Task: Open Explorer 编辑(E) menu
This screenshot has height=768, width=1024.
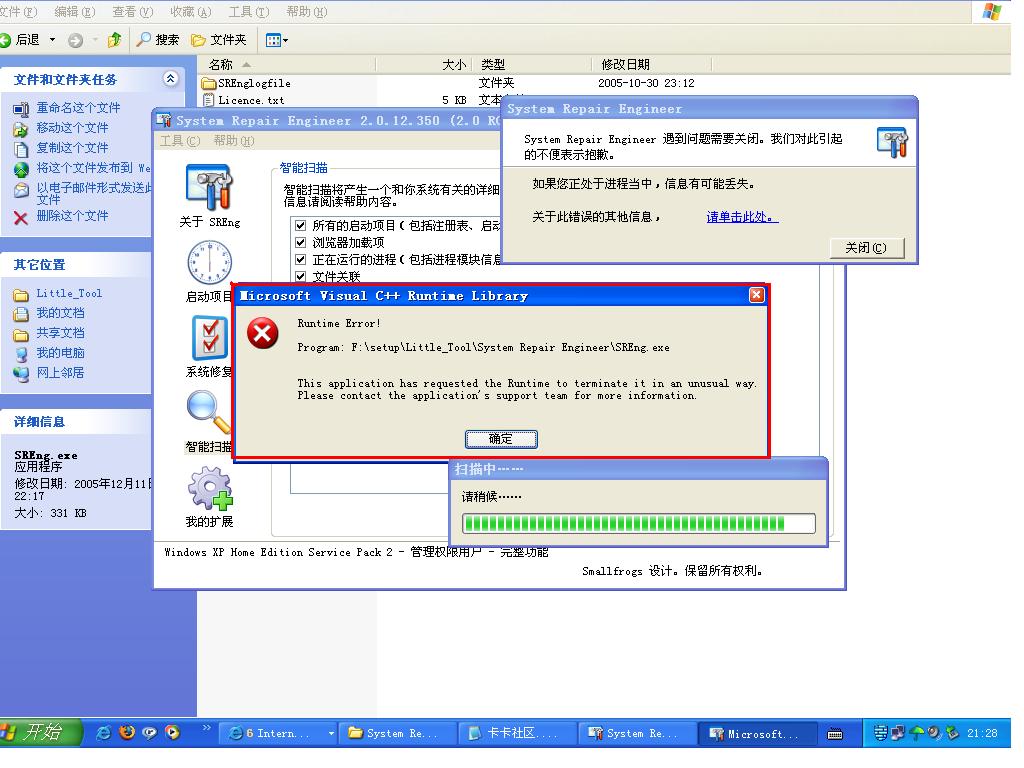Action: click(x=74, y=12)
